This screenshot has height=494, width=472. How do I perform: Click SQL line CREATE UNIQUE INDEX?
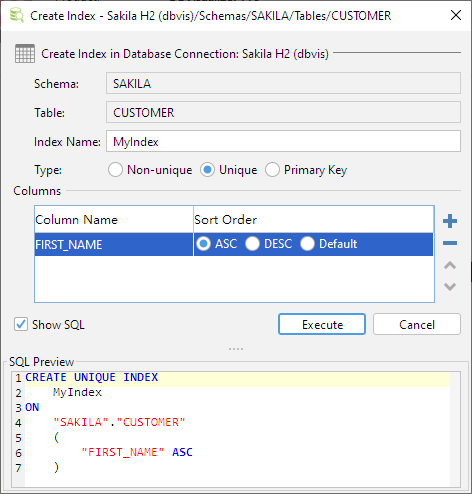point(92,377)
